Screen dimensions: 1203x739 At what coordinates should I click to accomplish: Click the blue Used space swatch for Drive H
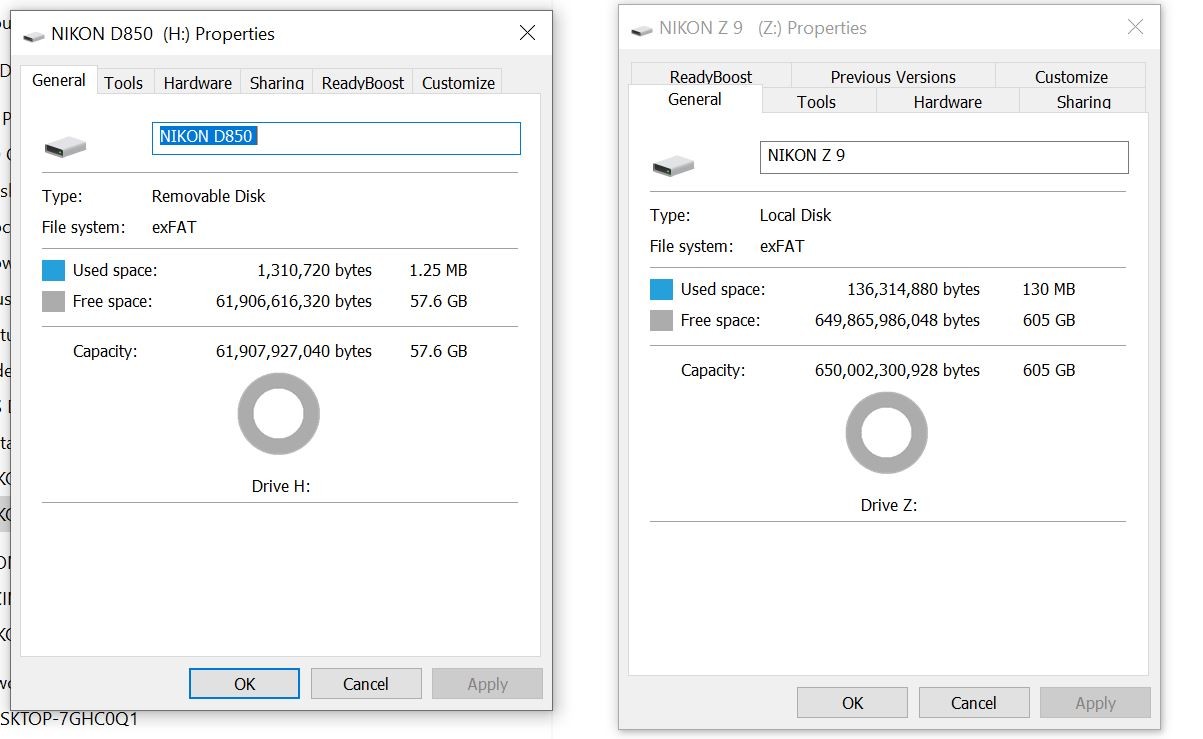53,270
